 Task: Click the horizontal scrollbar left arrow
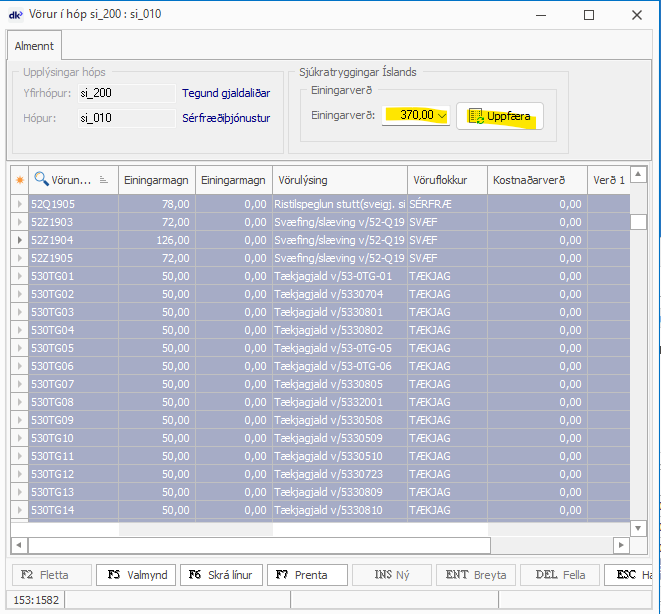(18, 545)
